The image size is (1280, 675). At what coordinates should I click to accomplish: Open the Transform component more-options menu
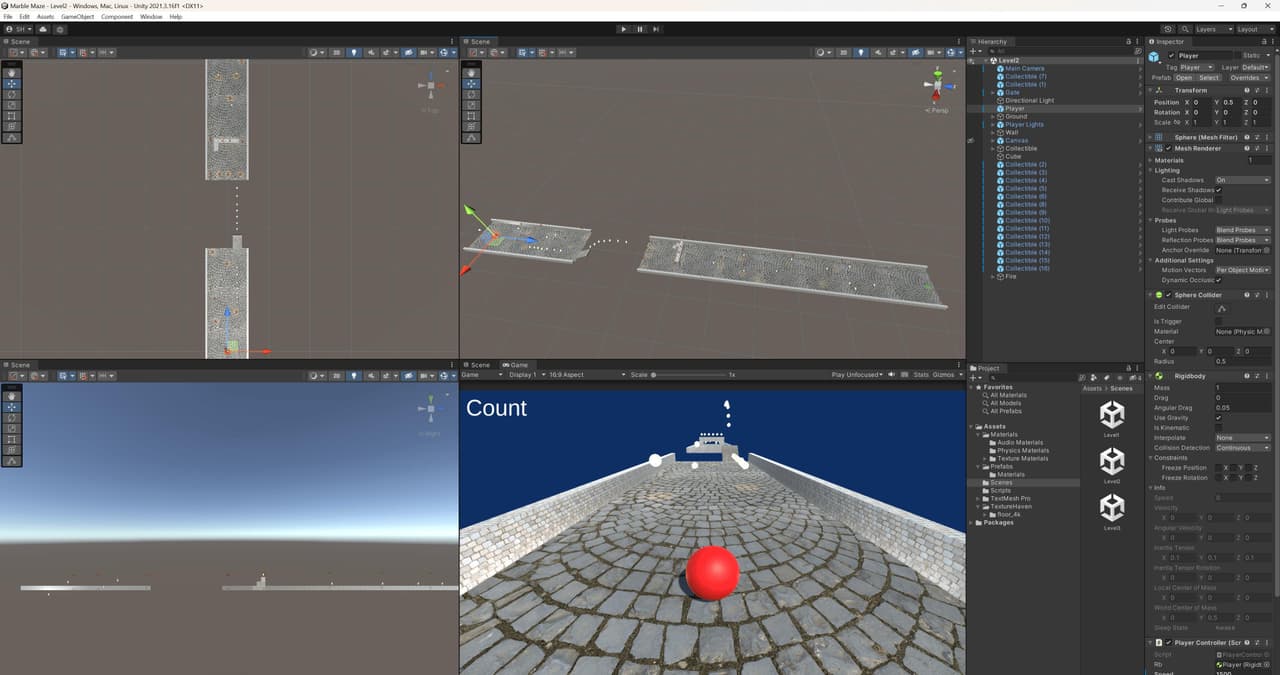[x=1268, y=90]
